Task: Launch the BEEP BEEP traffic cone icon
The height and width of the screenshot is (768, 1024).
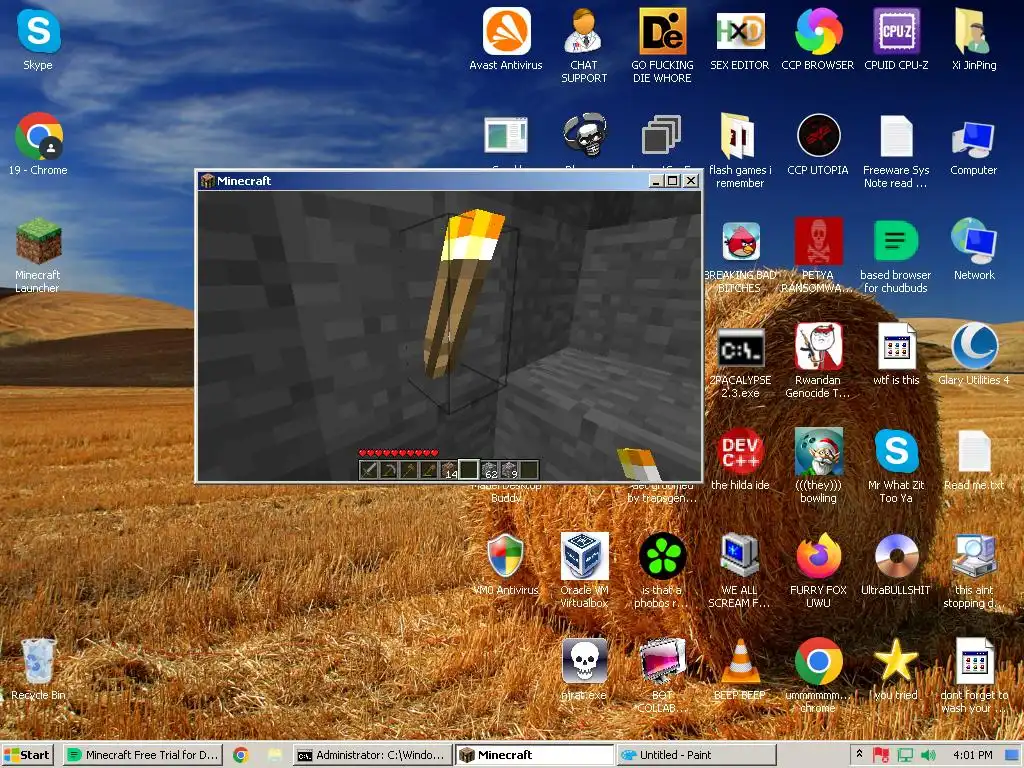Action: 739,661
